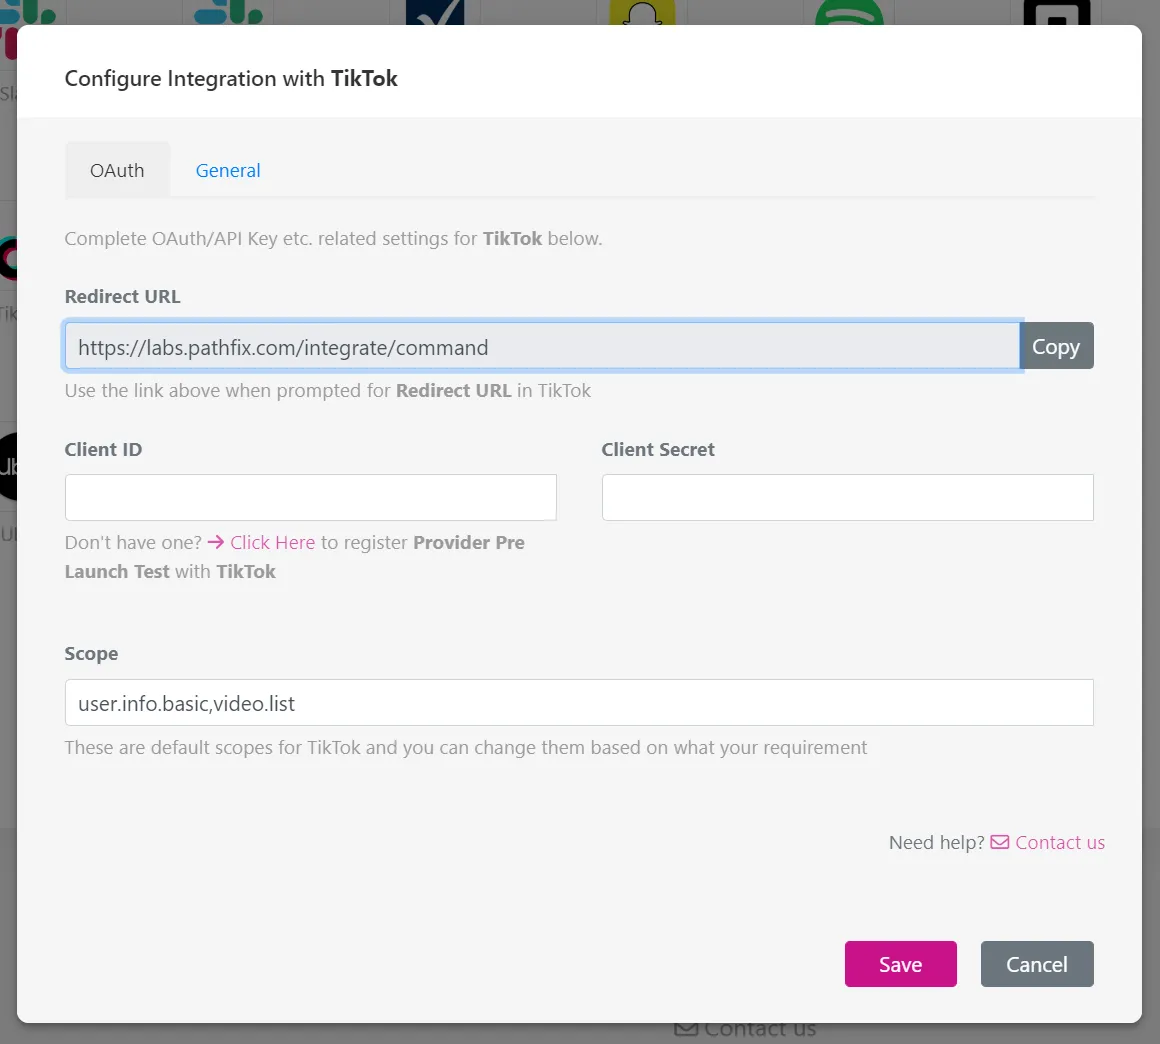Switch to the General tab
This screenshot has height=1044, width=1160.
228,170
